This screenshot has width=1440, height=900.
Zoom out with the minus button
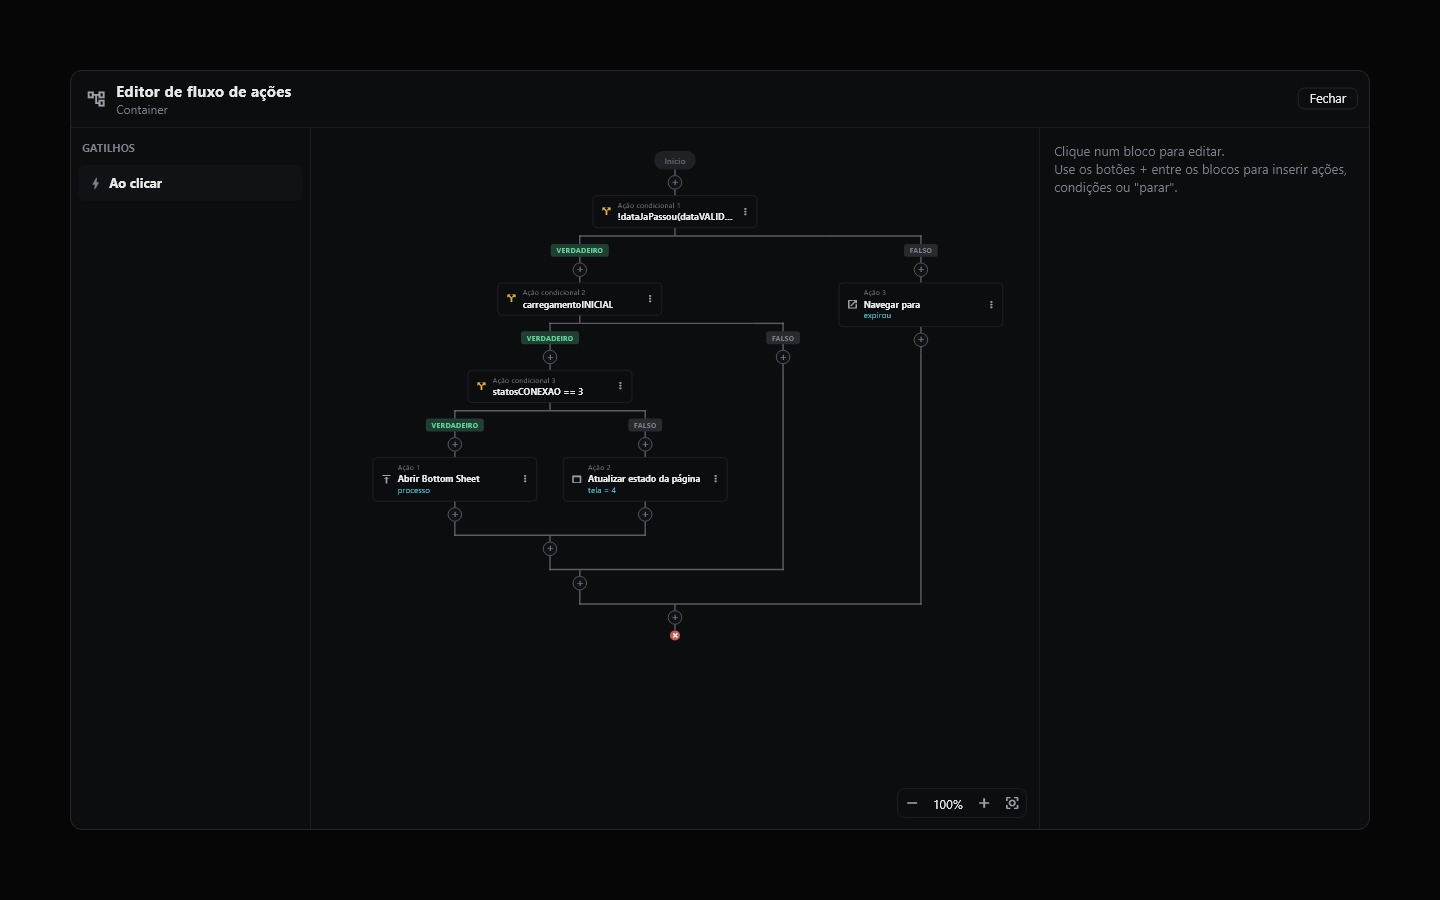click(912, 804)
